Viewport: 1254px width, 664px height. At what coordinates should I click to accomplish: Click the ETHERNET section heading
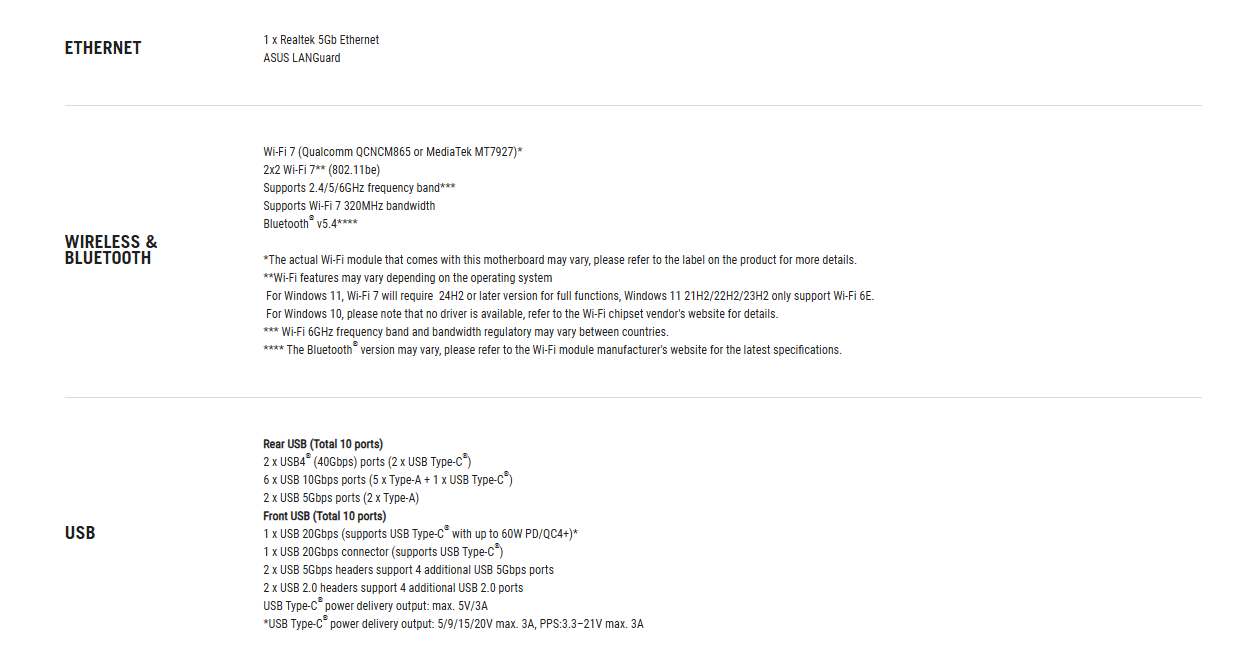(x=103, y=48)
